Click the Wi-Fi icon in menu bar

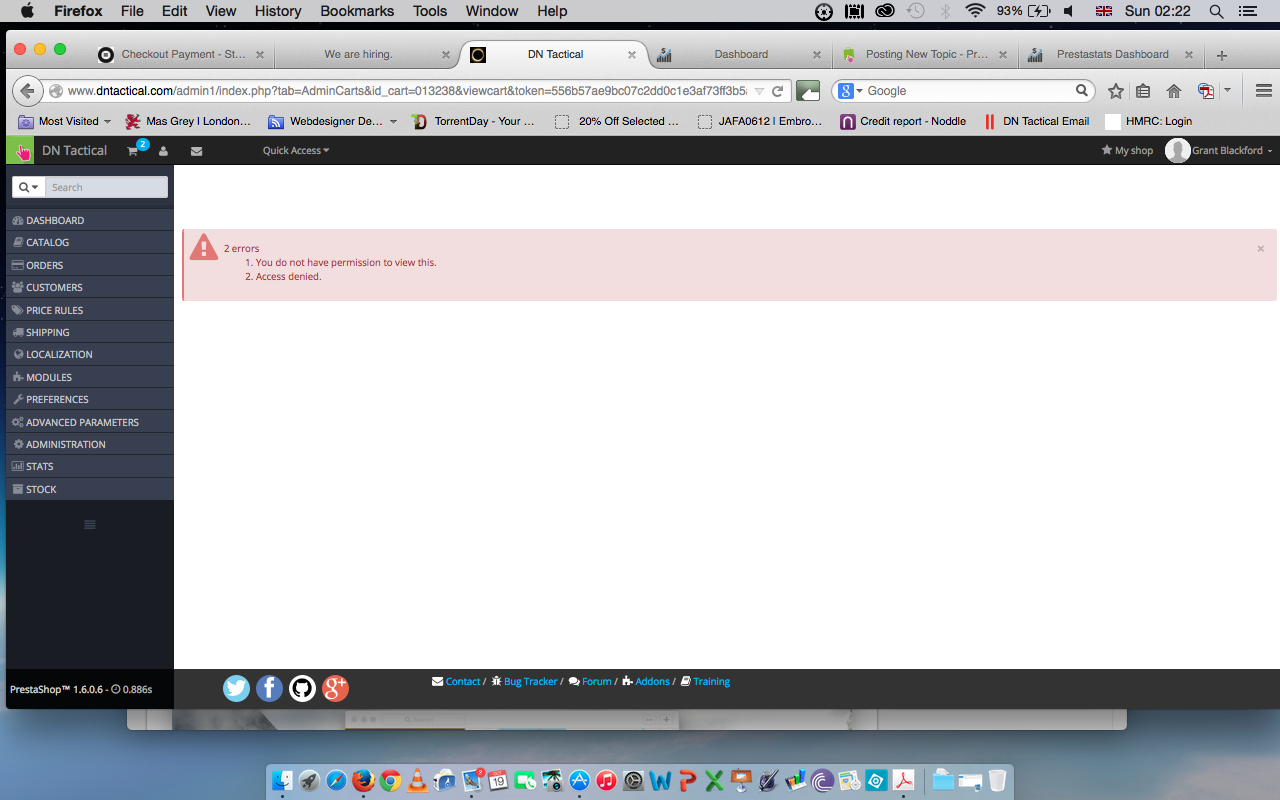[975, 11]
